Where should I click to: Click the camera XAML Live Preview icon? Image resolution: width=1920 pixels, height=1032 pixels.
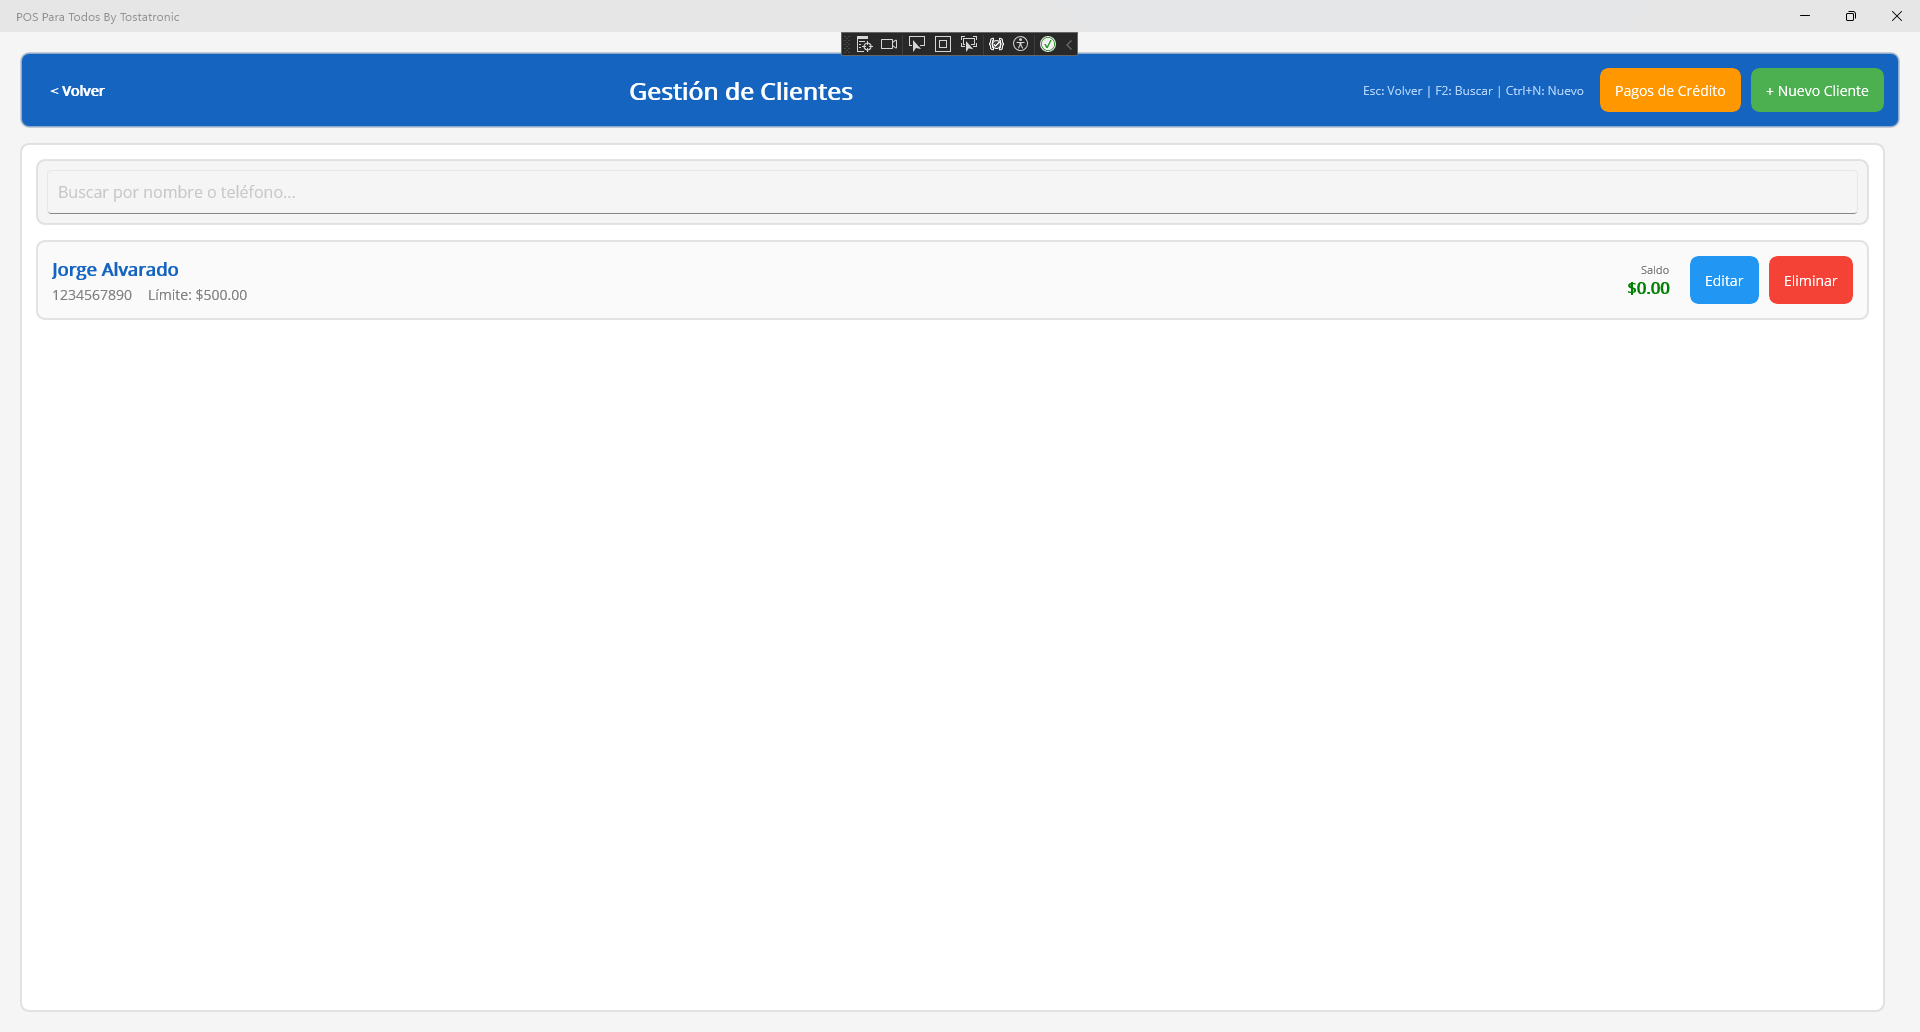(x=889, y=44)
